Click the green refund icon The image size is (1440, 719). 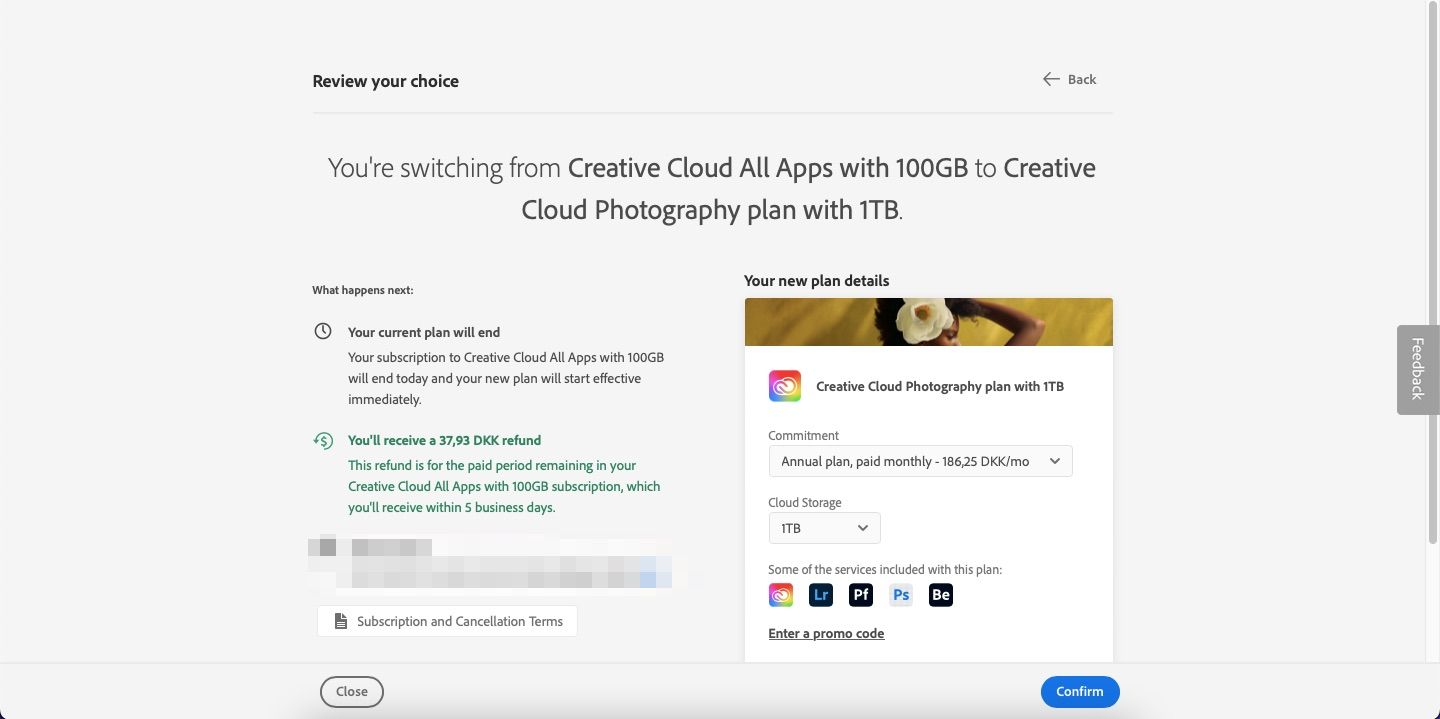click(x=323, y=440)
